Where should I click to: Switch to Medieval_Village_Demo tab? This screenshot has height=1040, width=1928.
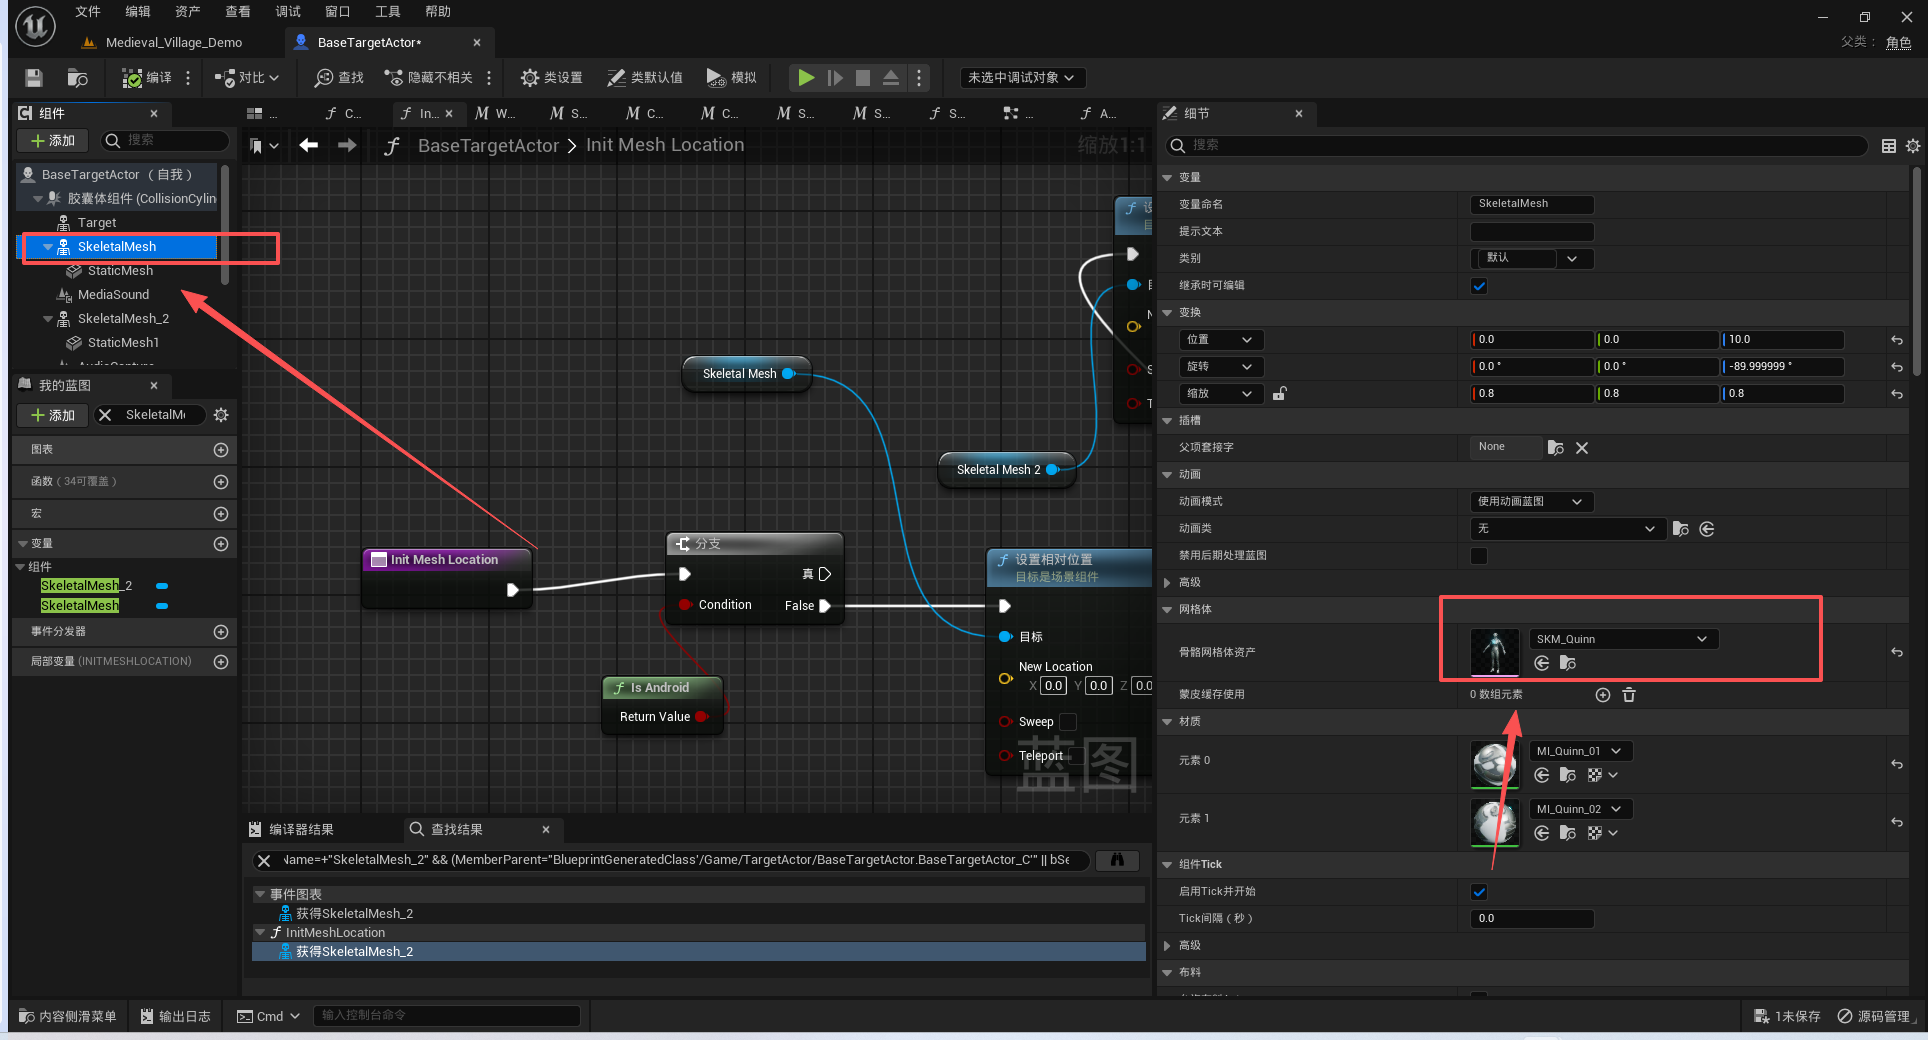(164, 43)
